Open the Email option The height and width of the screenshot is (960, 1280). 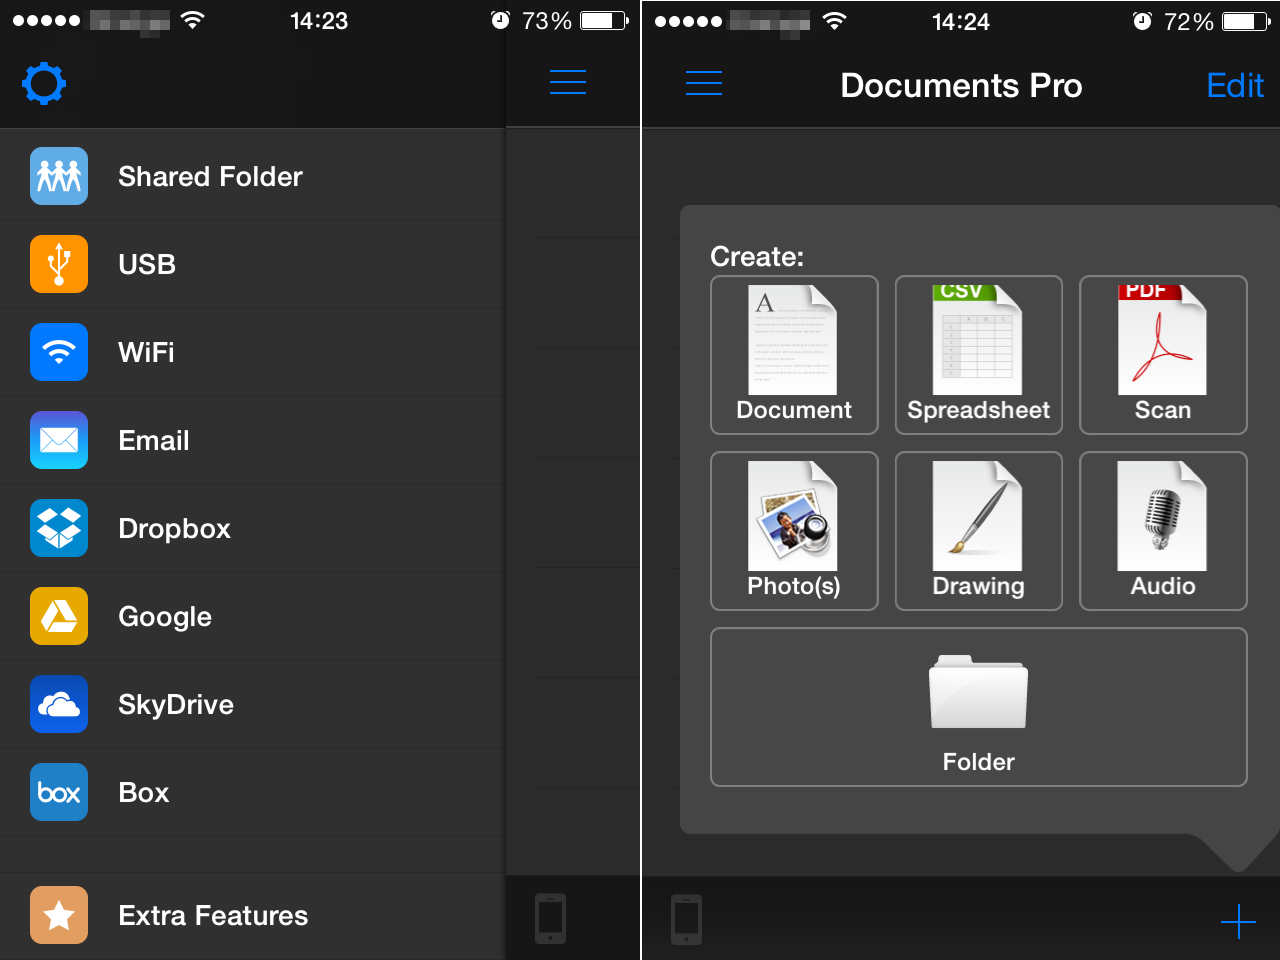[x=252, y=440]
